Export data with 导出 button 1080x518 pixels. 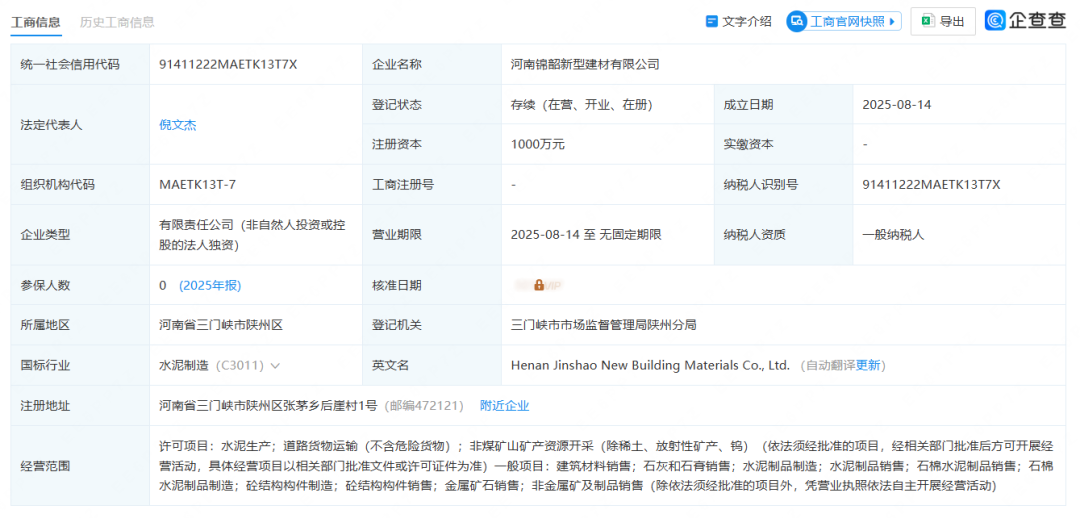943,21
